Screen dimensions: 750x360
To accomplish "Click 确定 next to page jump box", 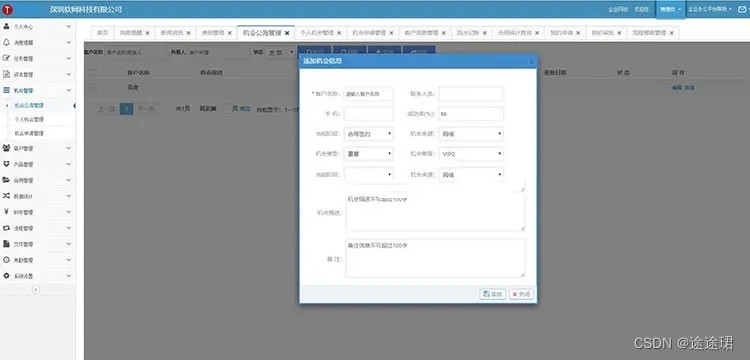I will [244, 109].
